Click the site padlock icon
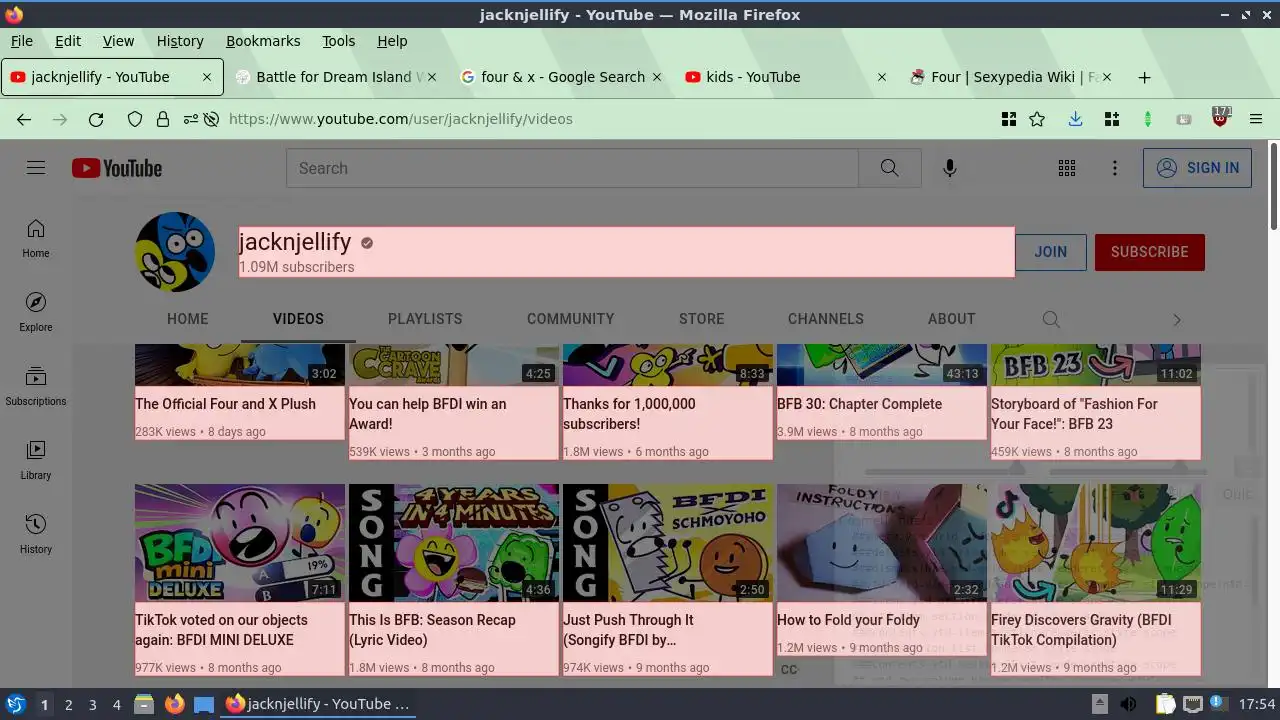This screenshot has height=720, width=1280. [163, 119]
